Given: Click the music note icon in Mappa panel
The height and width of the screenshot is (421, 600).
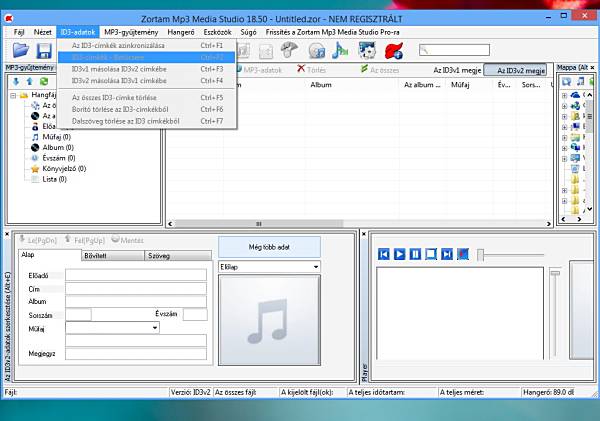Looking at the screenshot, I should 580,81.
